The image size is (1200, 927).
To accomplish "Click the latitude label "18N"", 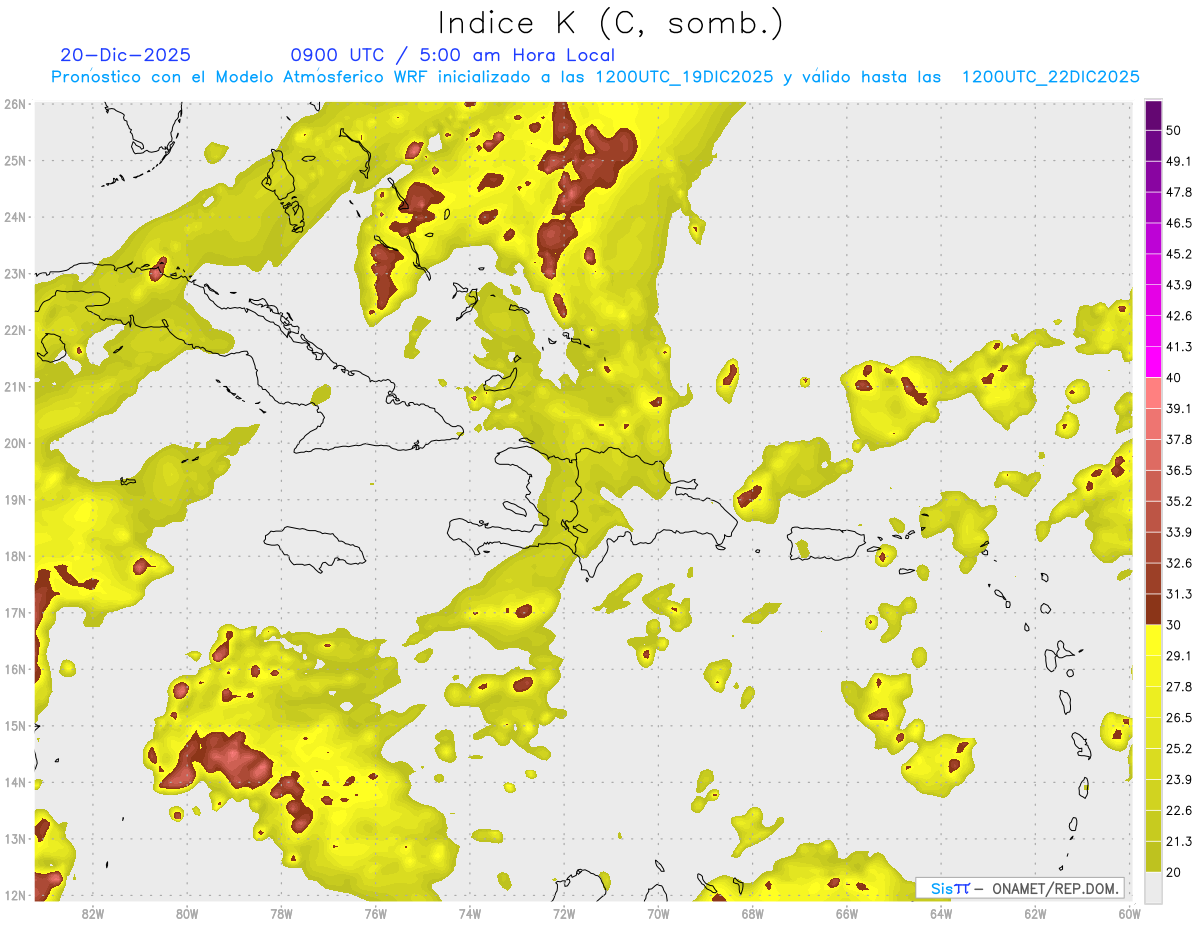I will click(15, 556).
